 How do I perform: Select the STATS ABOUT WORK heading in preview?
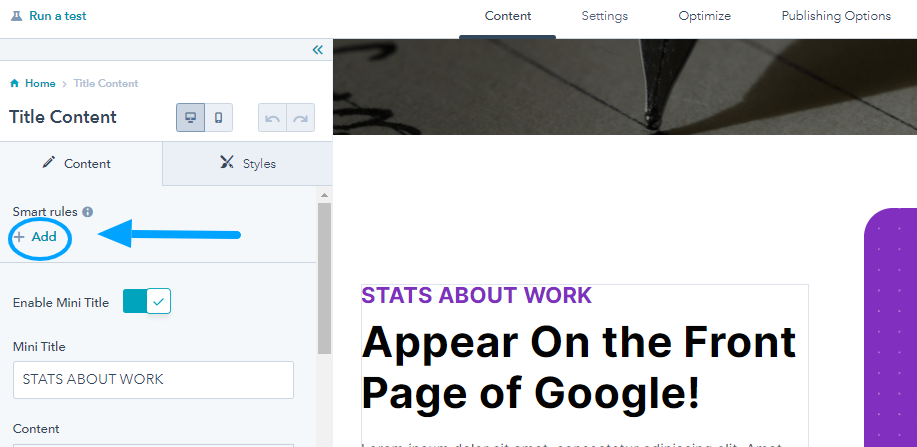(477, 295)
